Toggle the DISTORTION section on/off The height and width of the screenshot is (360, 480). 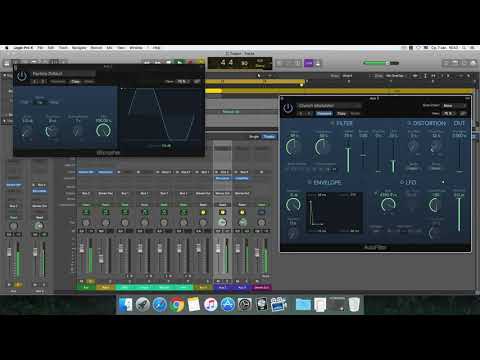coord(409,123)
